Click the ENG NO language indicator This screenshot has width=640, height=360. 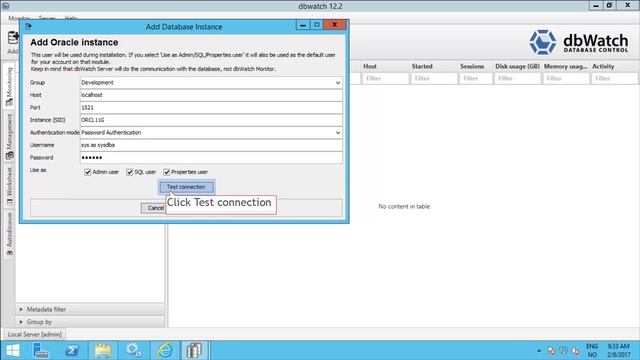point(592,351)
